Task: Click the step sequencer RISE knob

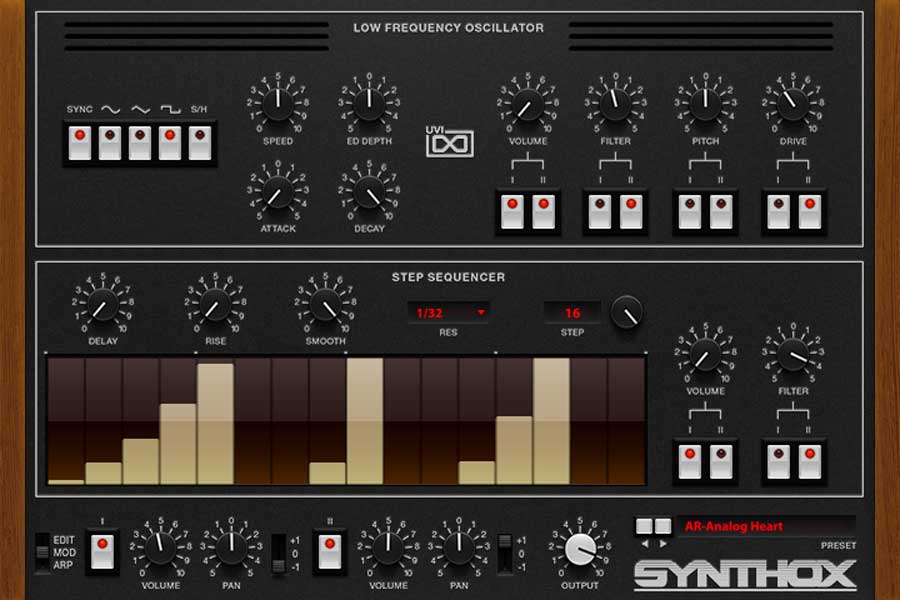Action: pos(215,305)
